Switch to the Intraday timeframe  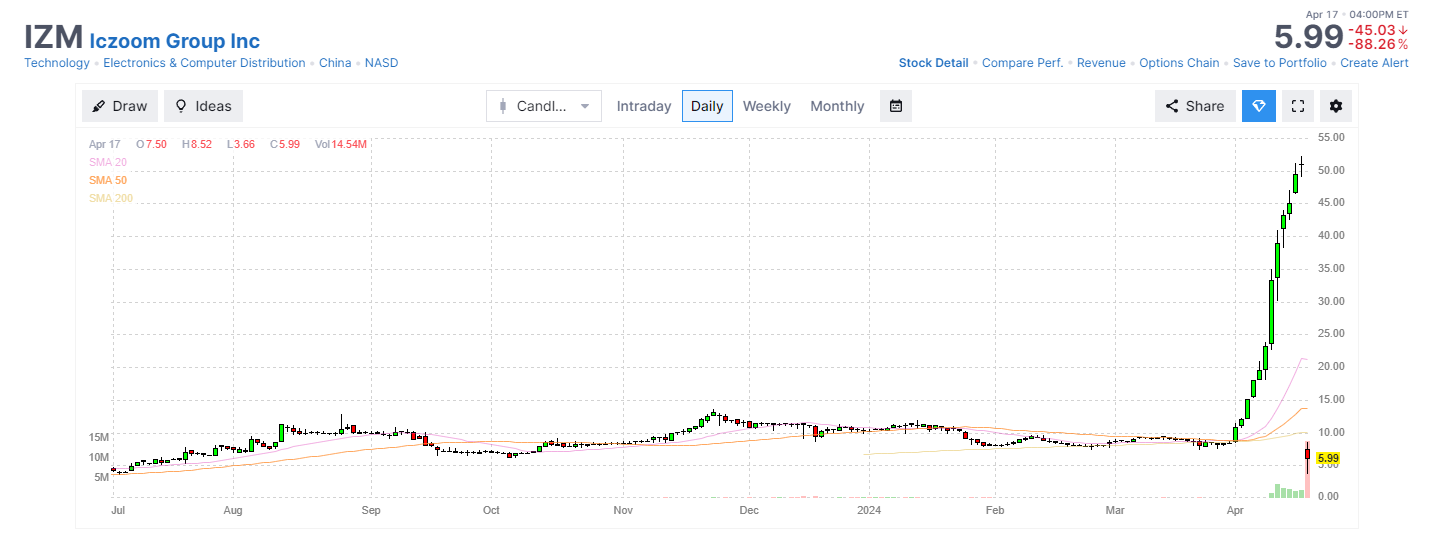644,106
